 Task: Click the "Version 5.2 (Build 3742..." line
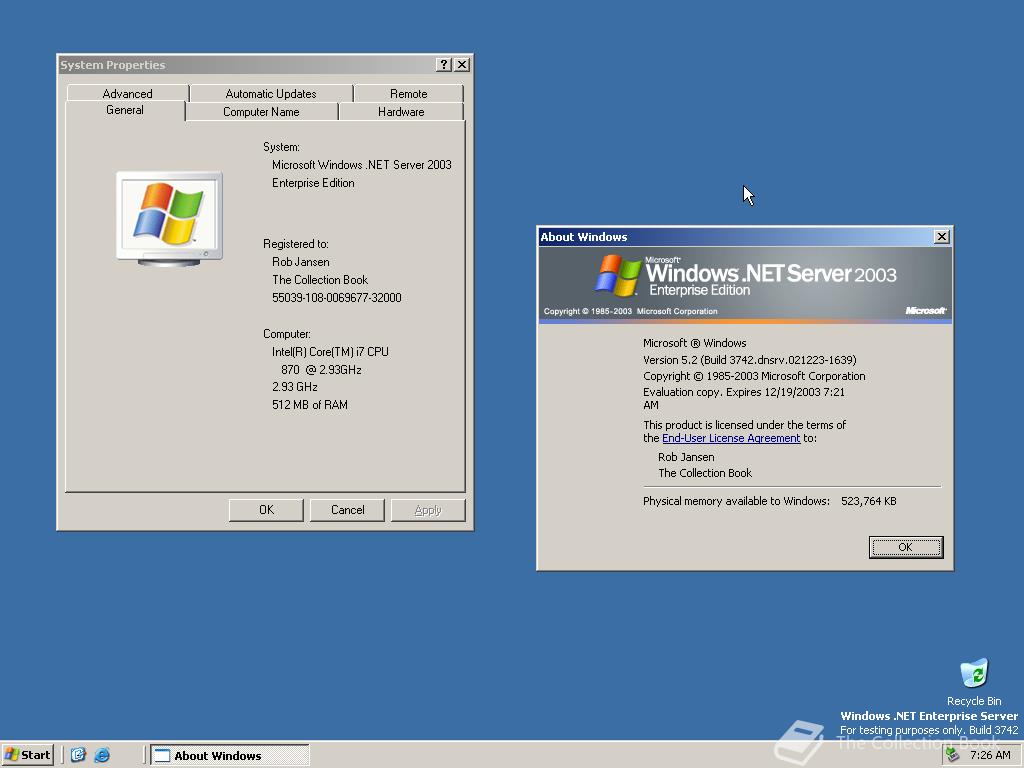750,360
